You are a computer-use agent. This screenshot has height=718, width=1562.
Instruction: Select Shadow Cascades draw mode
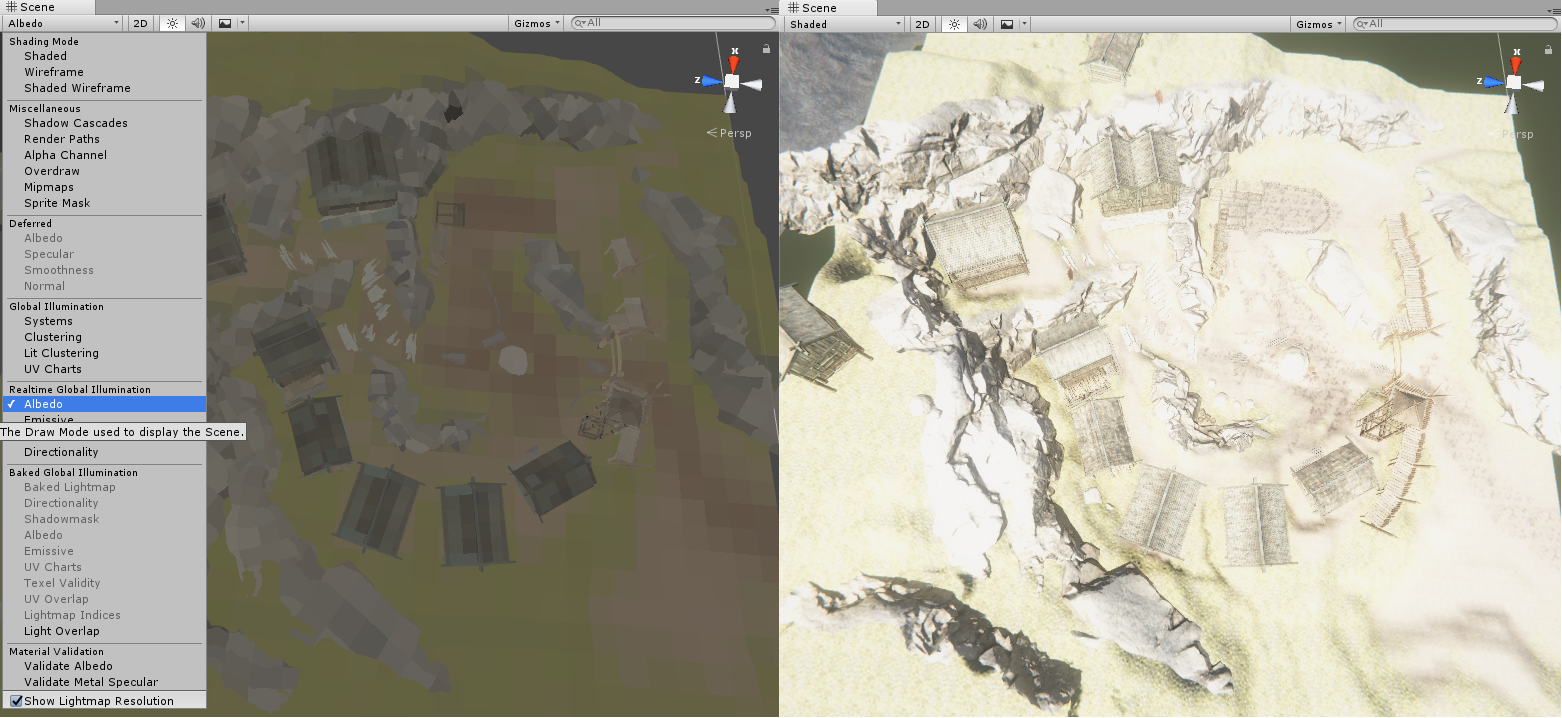(x=75, y=122)
